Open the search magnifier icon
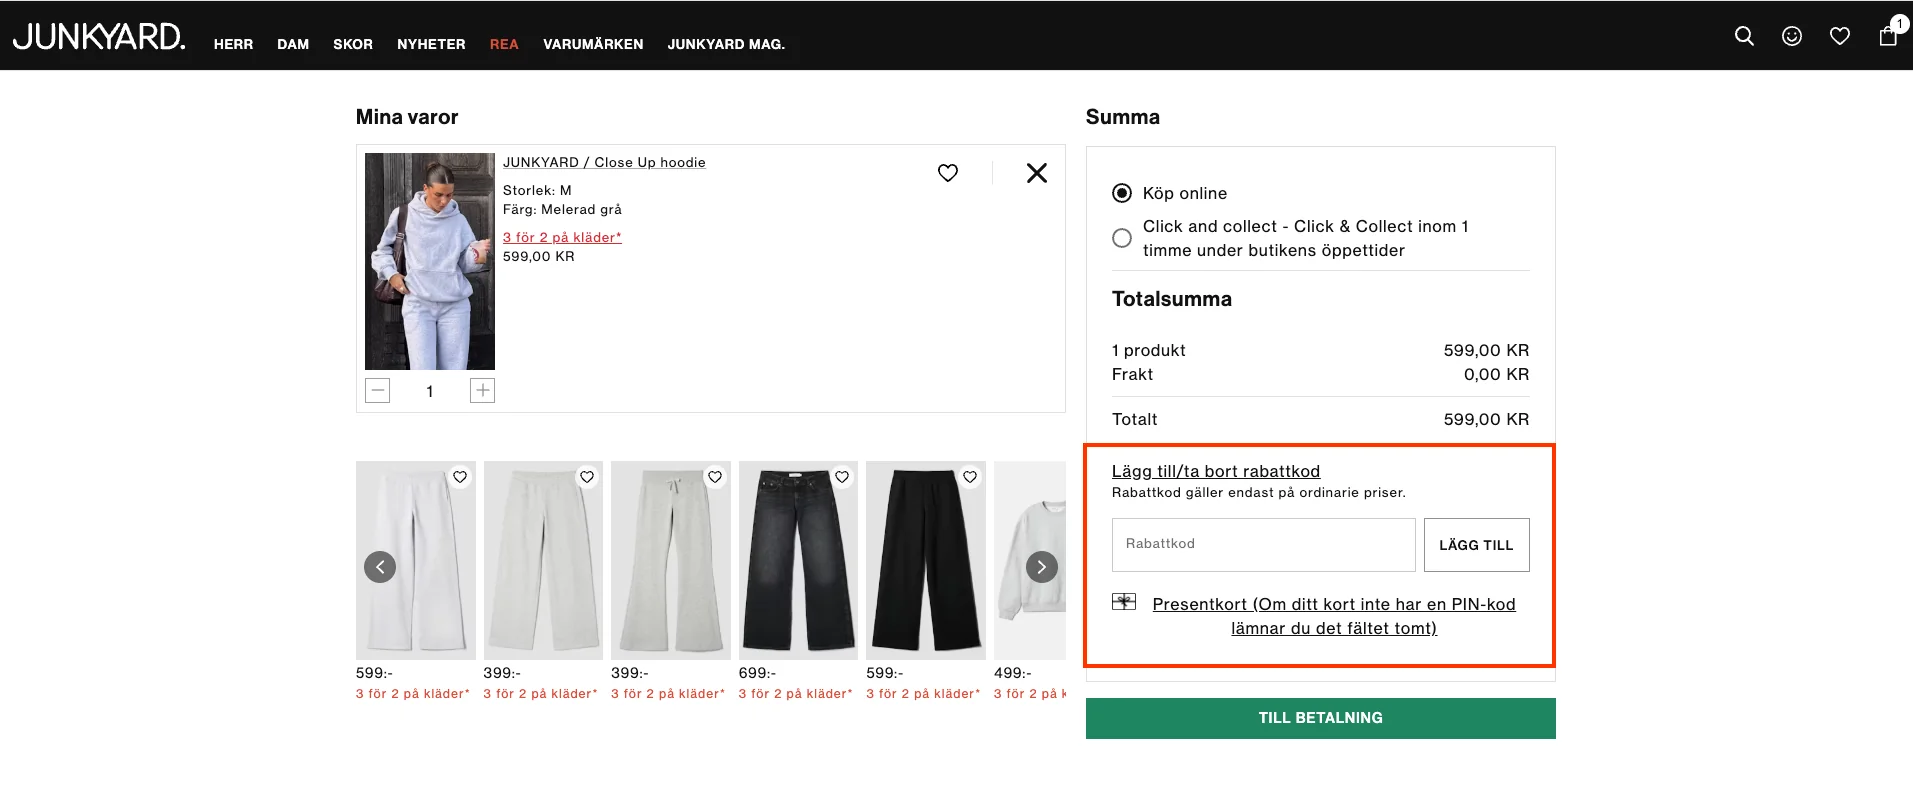The image size is (1913, 799). 1744,36
